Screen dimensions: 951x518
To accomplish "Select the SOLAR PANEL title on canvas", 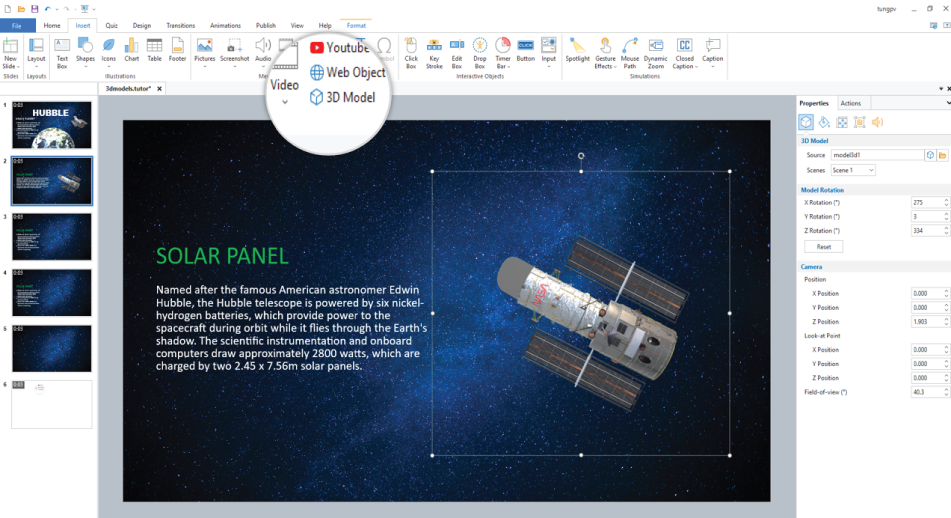I will [222, 256].
